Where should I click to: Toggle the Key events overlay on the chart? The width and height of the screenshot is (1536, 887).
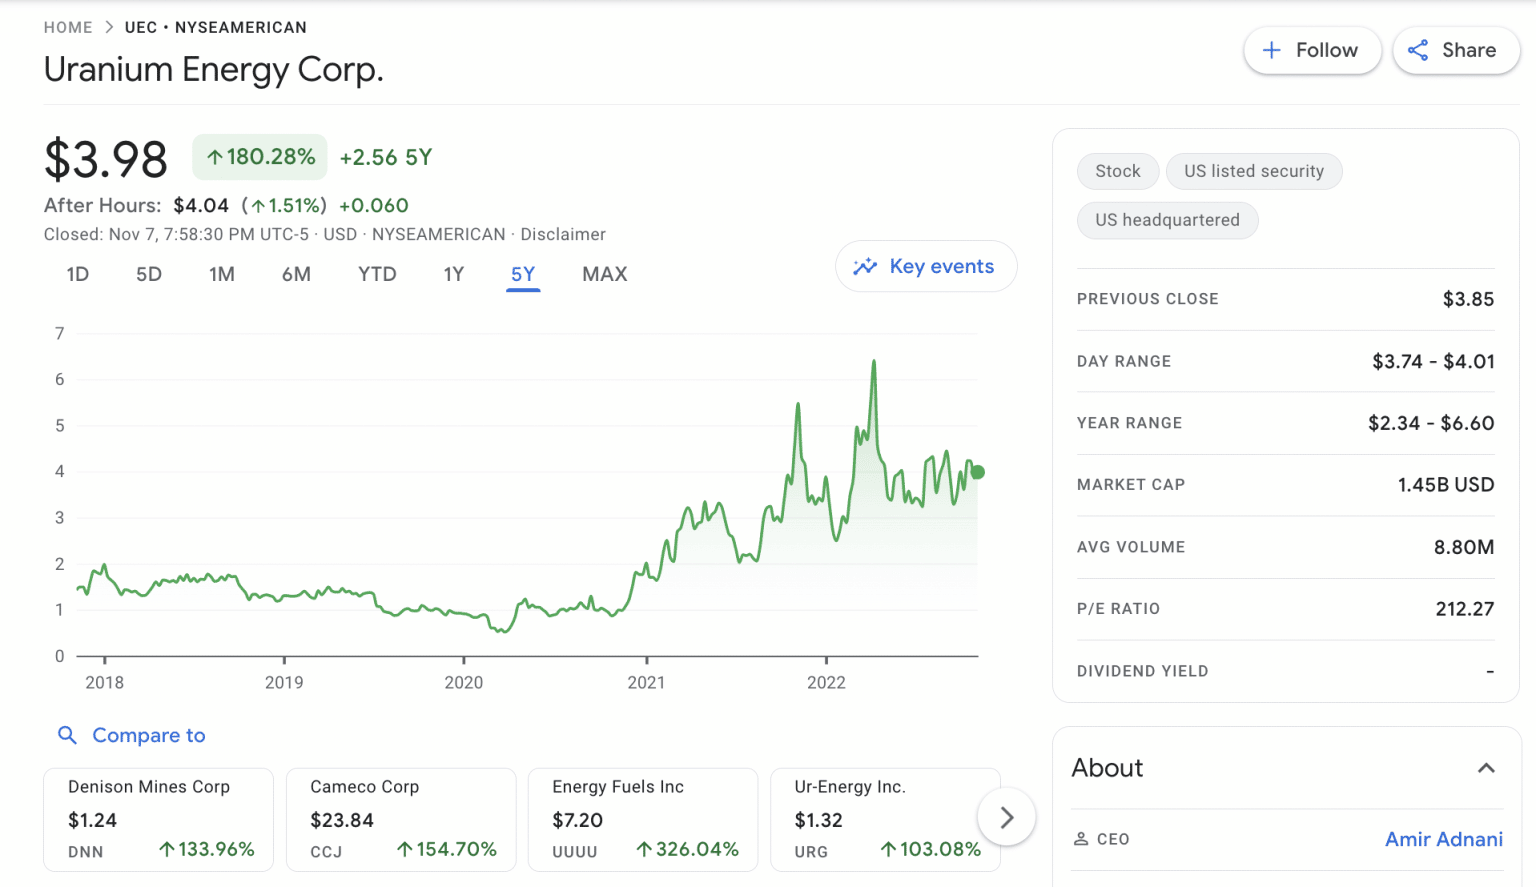(925, 266)
